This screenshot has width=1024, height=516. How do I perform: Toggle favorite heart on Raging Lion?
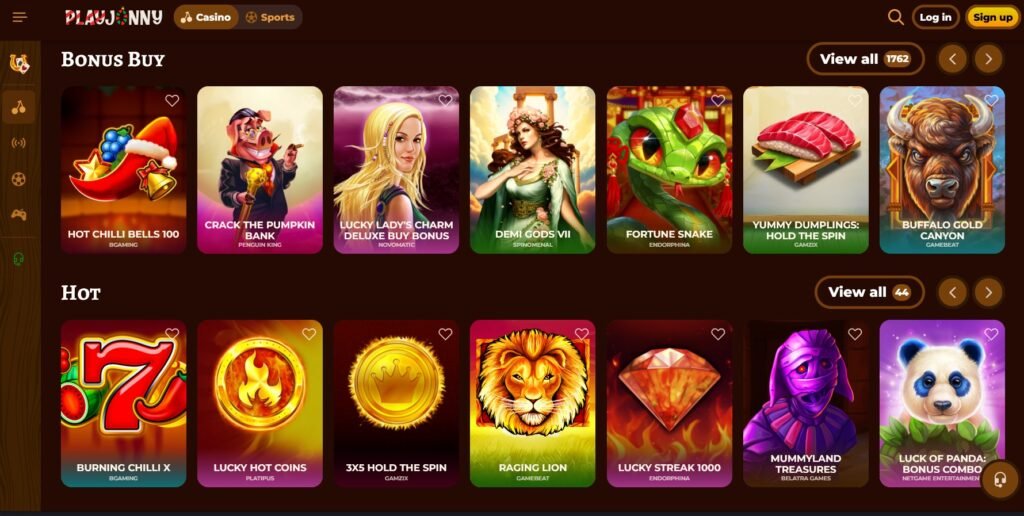(581, 334)
